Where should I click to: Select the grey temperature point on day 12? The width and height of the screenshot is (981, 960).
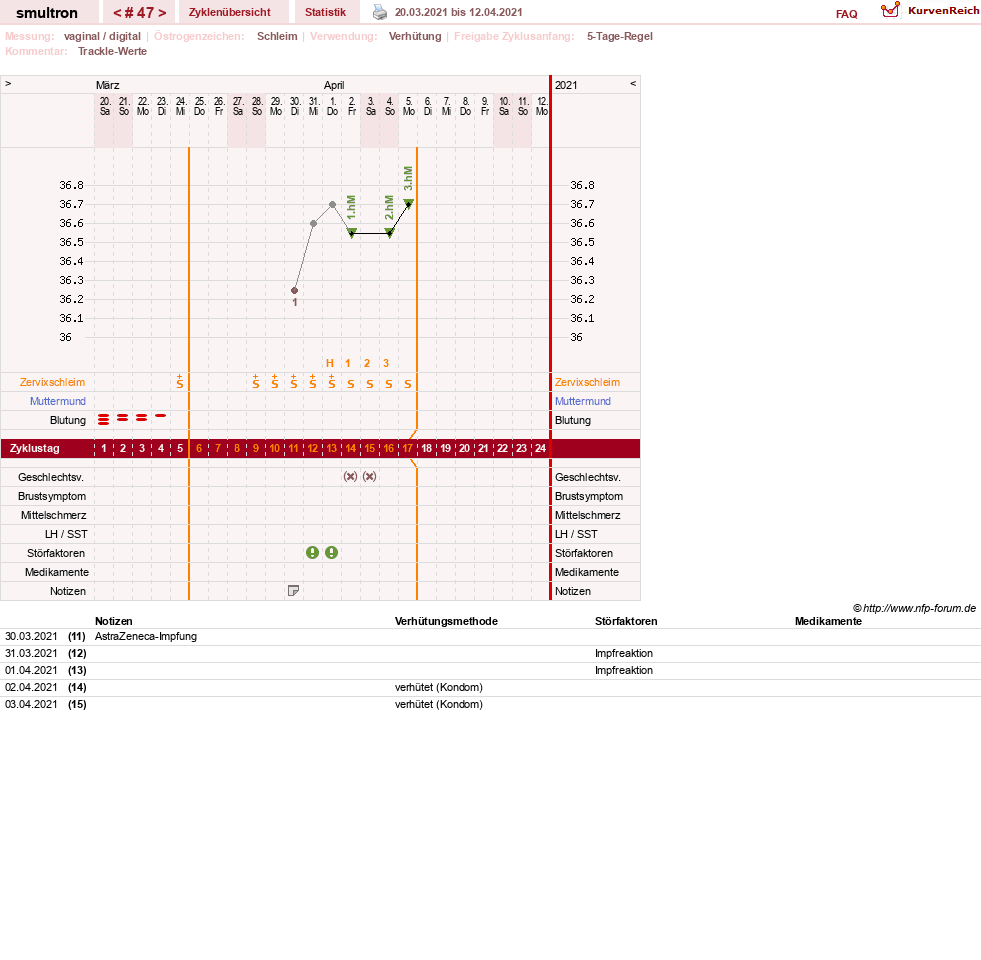(313, 223)
